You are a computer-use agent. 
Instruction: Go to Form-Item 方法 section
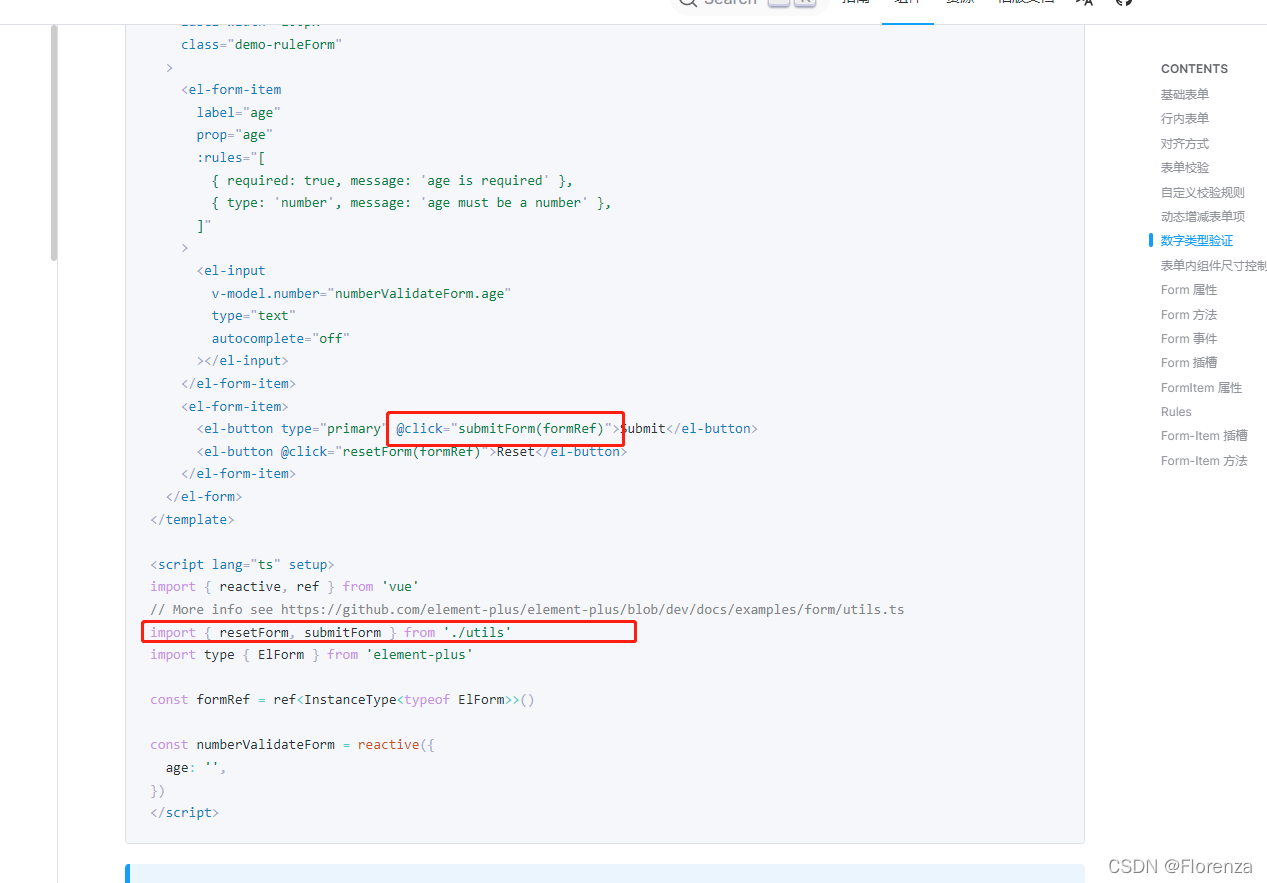1204,461
